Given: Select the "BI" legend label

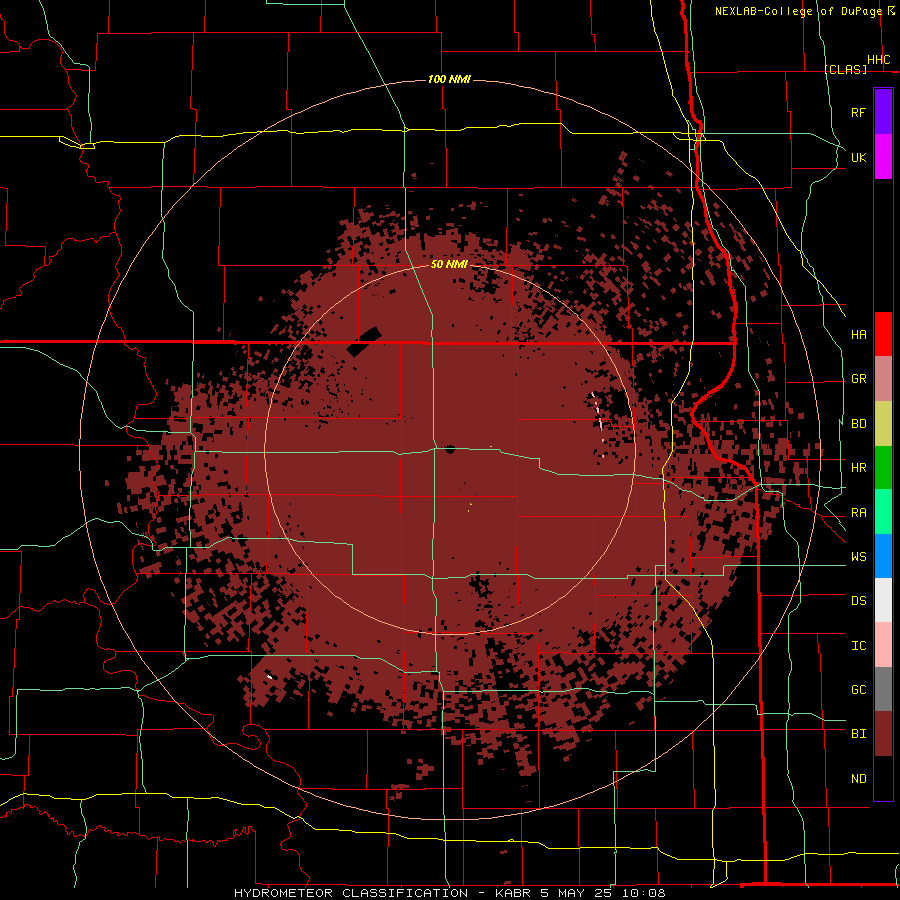Looking at the screenshot, I should click(858, 734).
